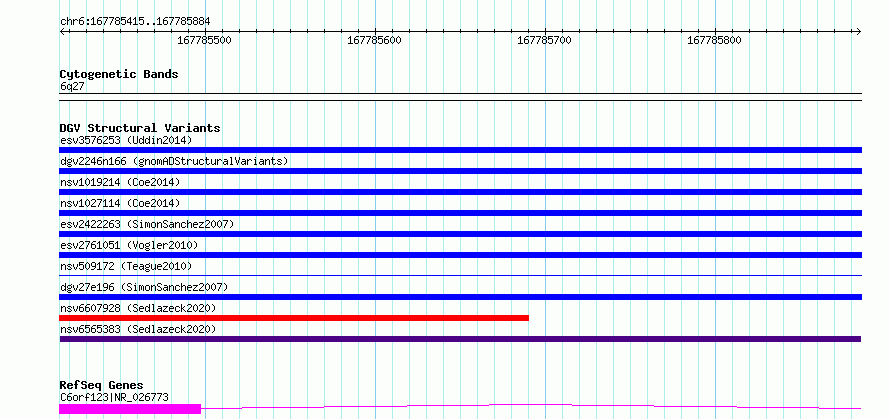Open the esv2422263 (SimonSanchez2007) label
Screen dimensions: 890x419
(x=147, y=224)
